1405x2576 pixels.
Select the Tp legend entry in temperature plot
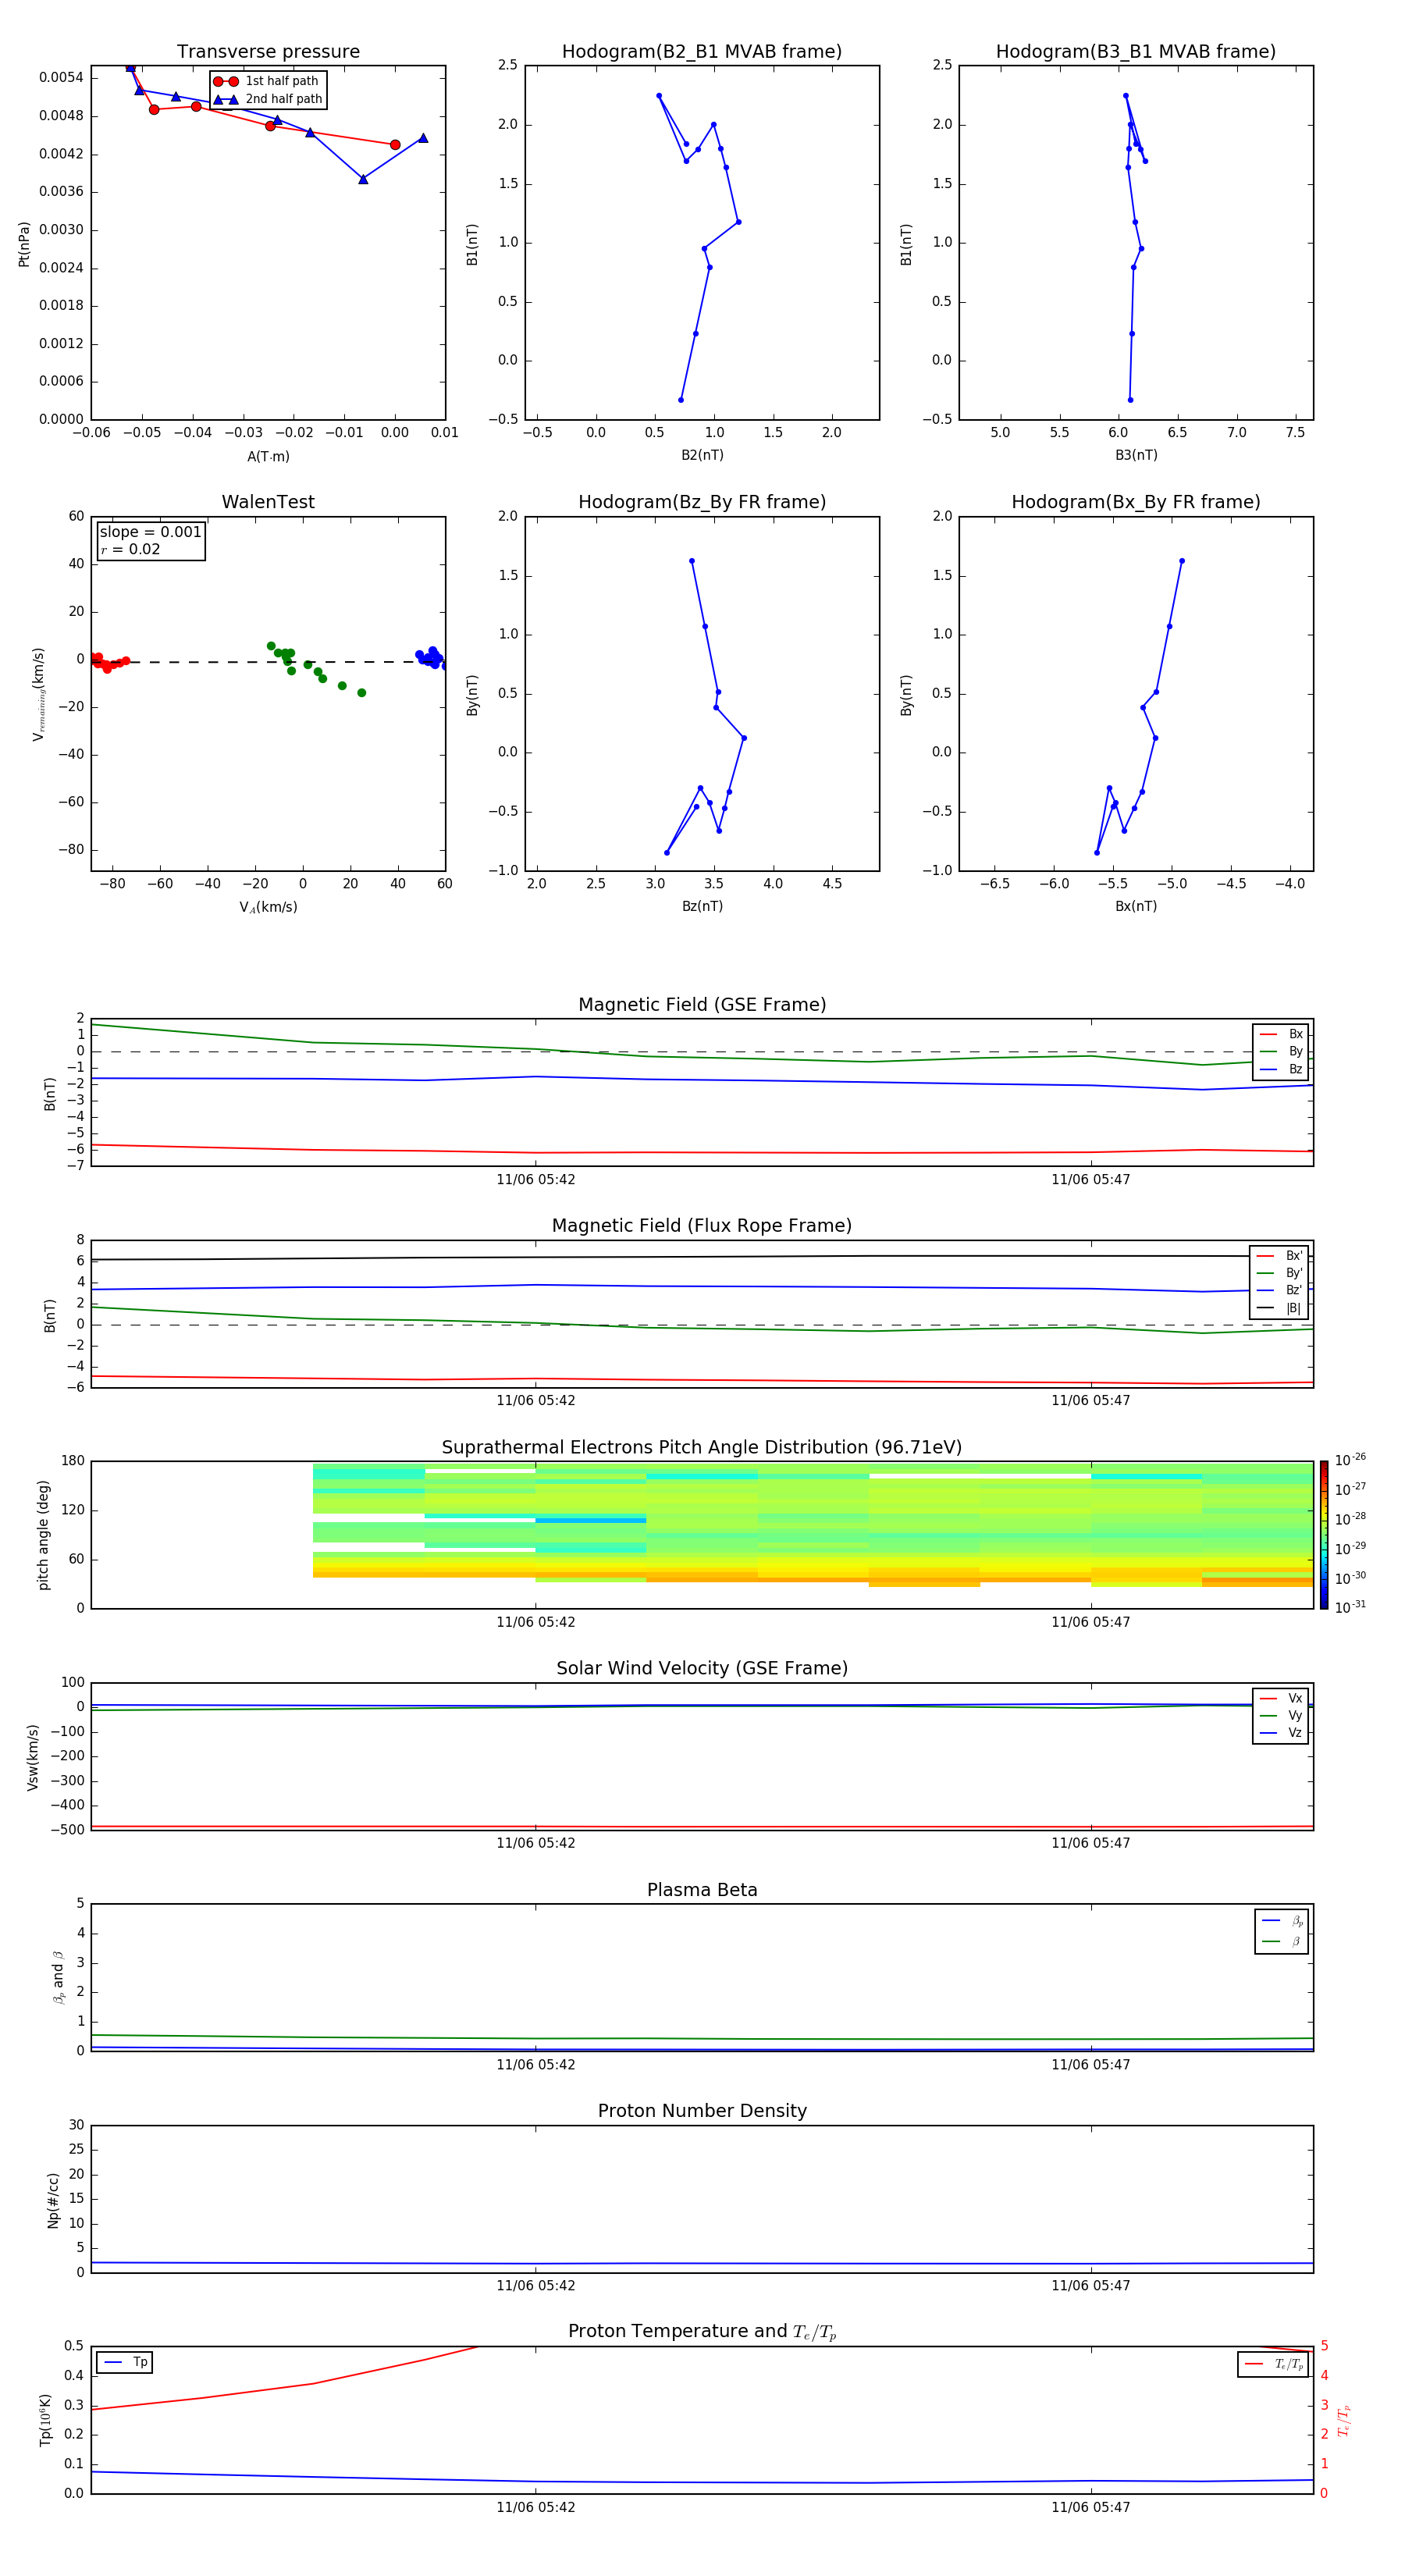(125, 2362)
